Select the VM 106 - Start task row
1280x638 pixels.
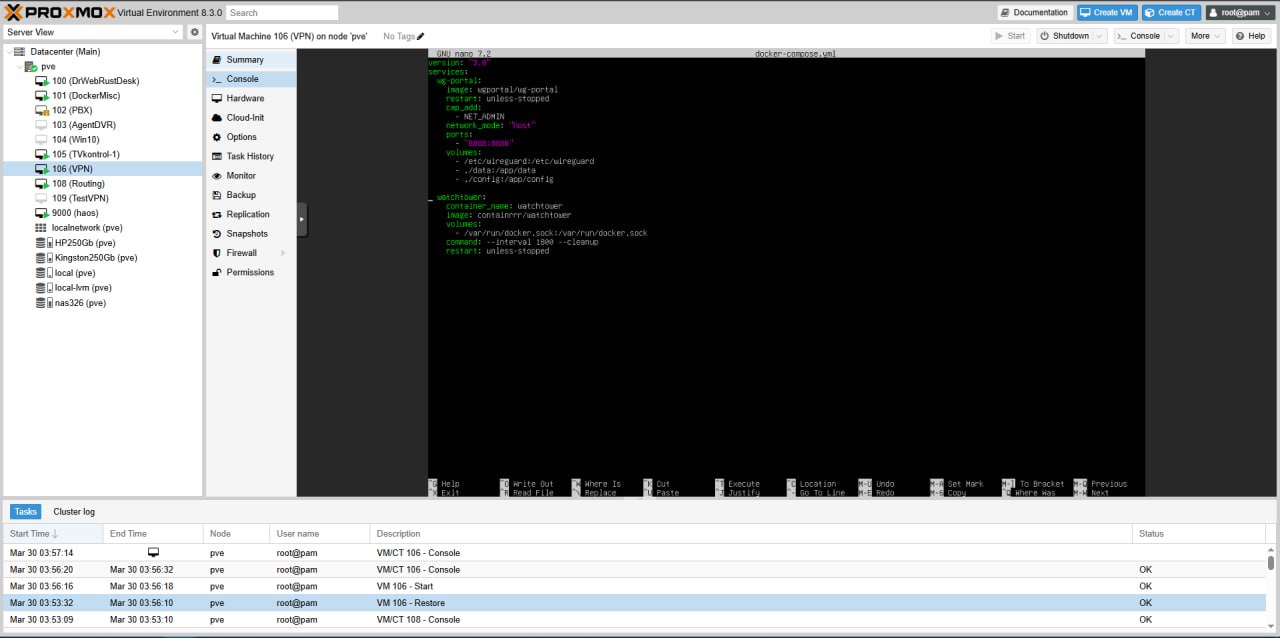point(635,586)
